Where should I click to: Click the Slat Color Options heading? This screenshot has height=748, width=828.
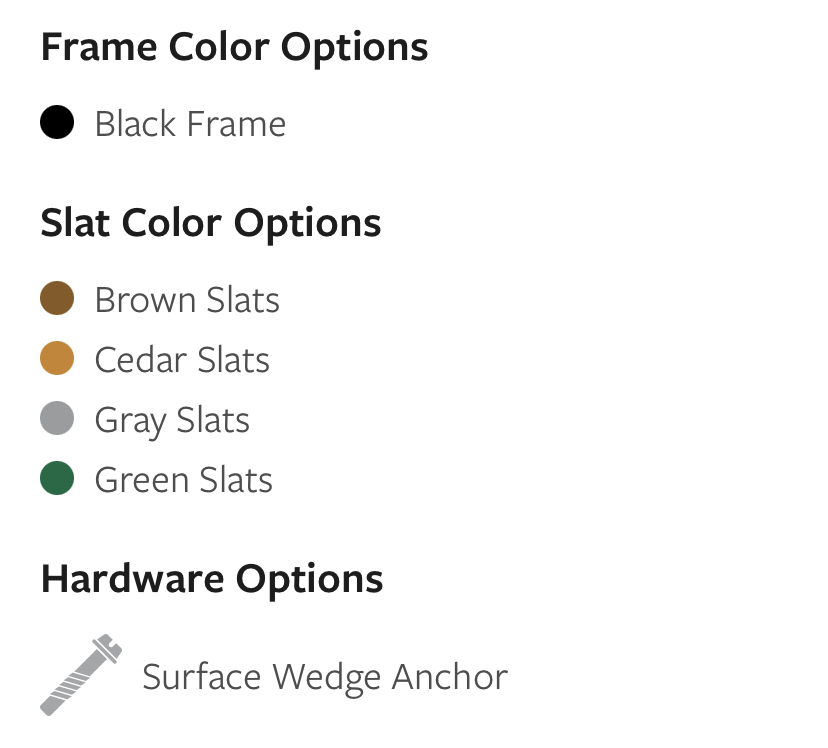coord(211,225)
